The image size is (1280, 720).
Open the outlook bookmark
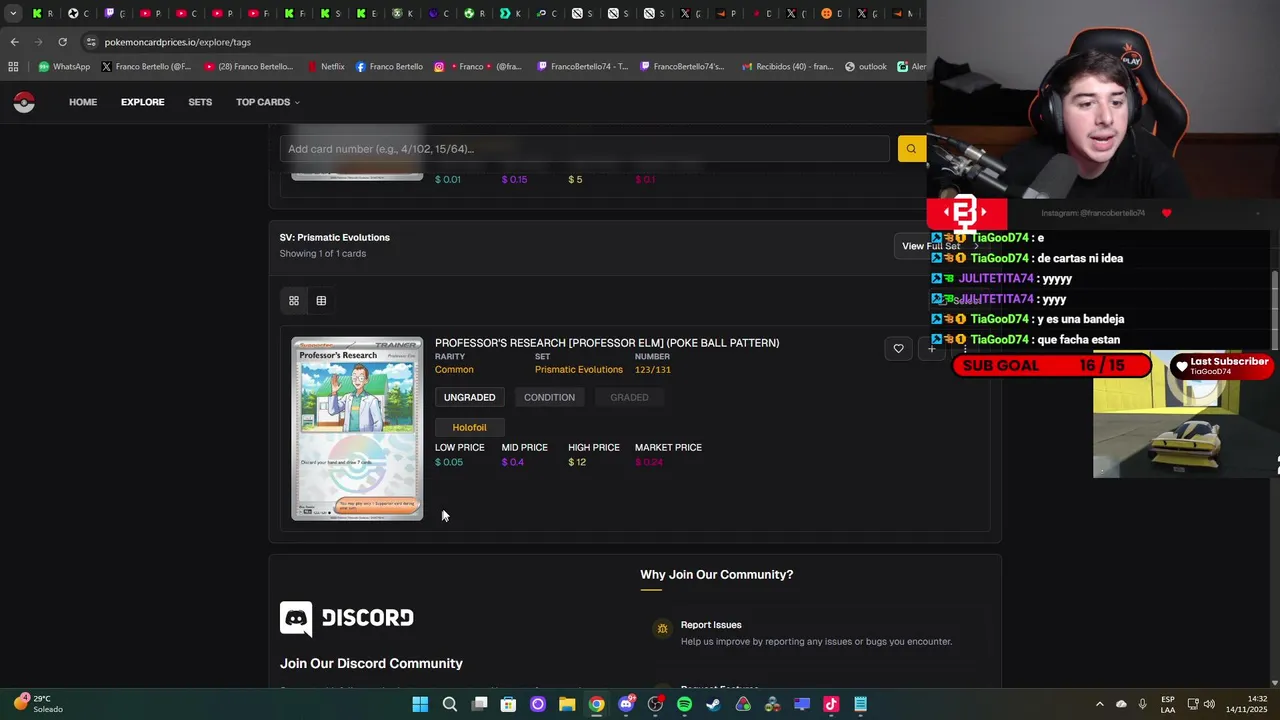pos(866,67)
